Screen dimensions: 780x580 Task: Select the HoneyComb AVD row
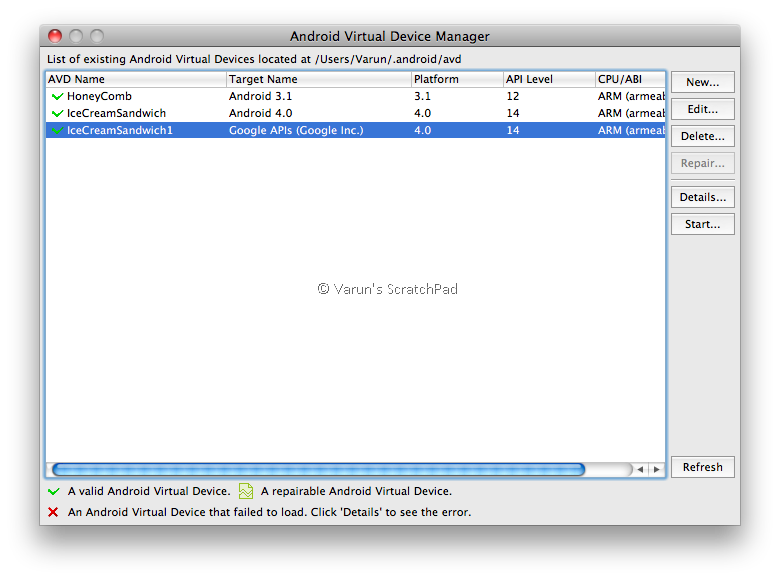tap(356, 97)
